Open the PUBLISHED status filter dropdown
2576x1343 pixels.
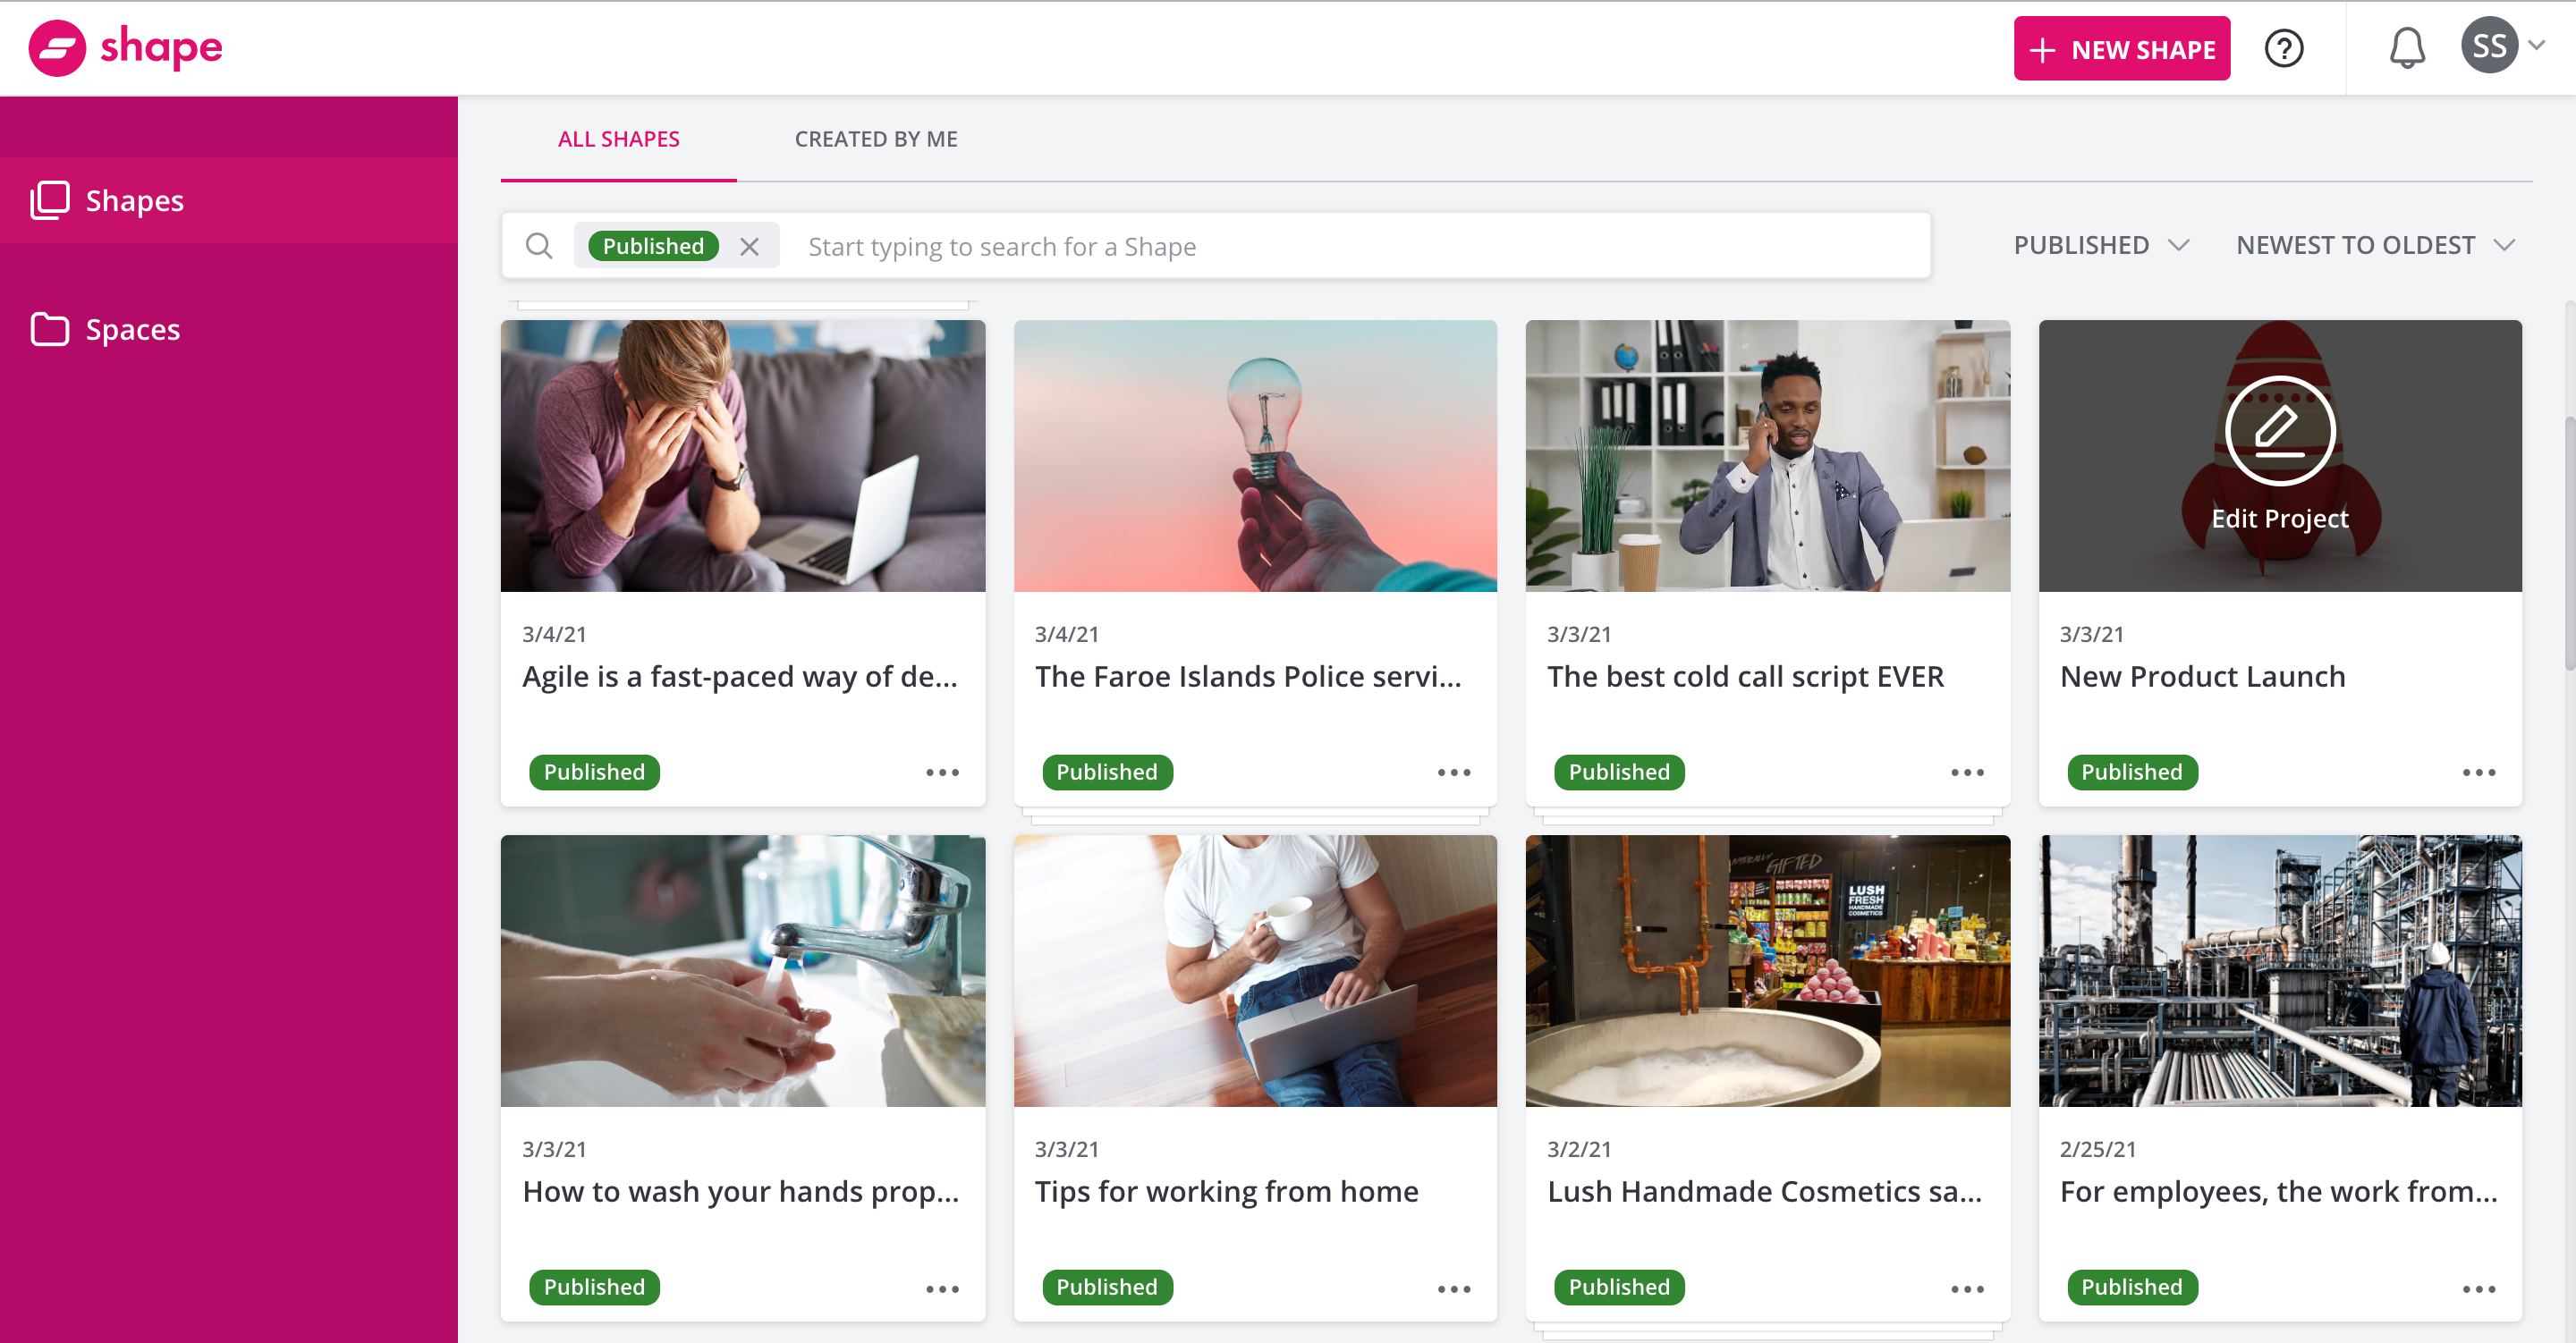tap(2100, 245)
